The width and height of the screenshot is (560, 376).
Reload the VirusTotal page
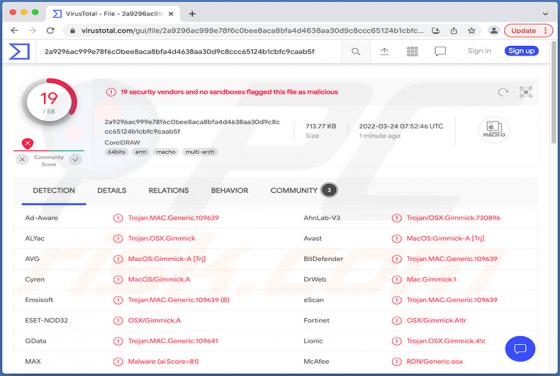coord(50,31)
